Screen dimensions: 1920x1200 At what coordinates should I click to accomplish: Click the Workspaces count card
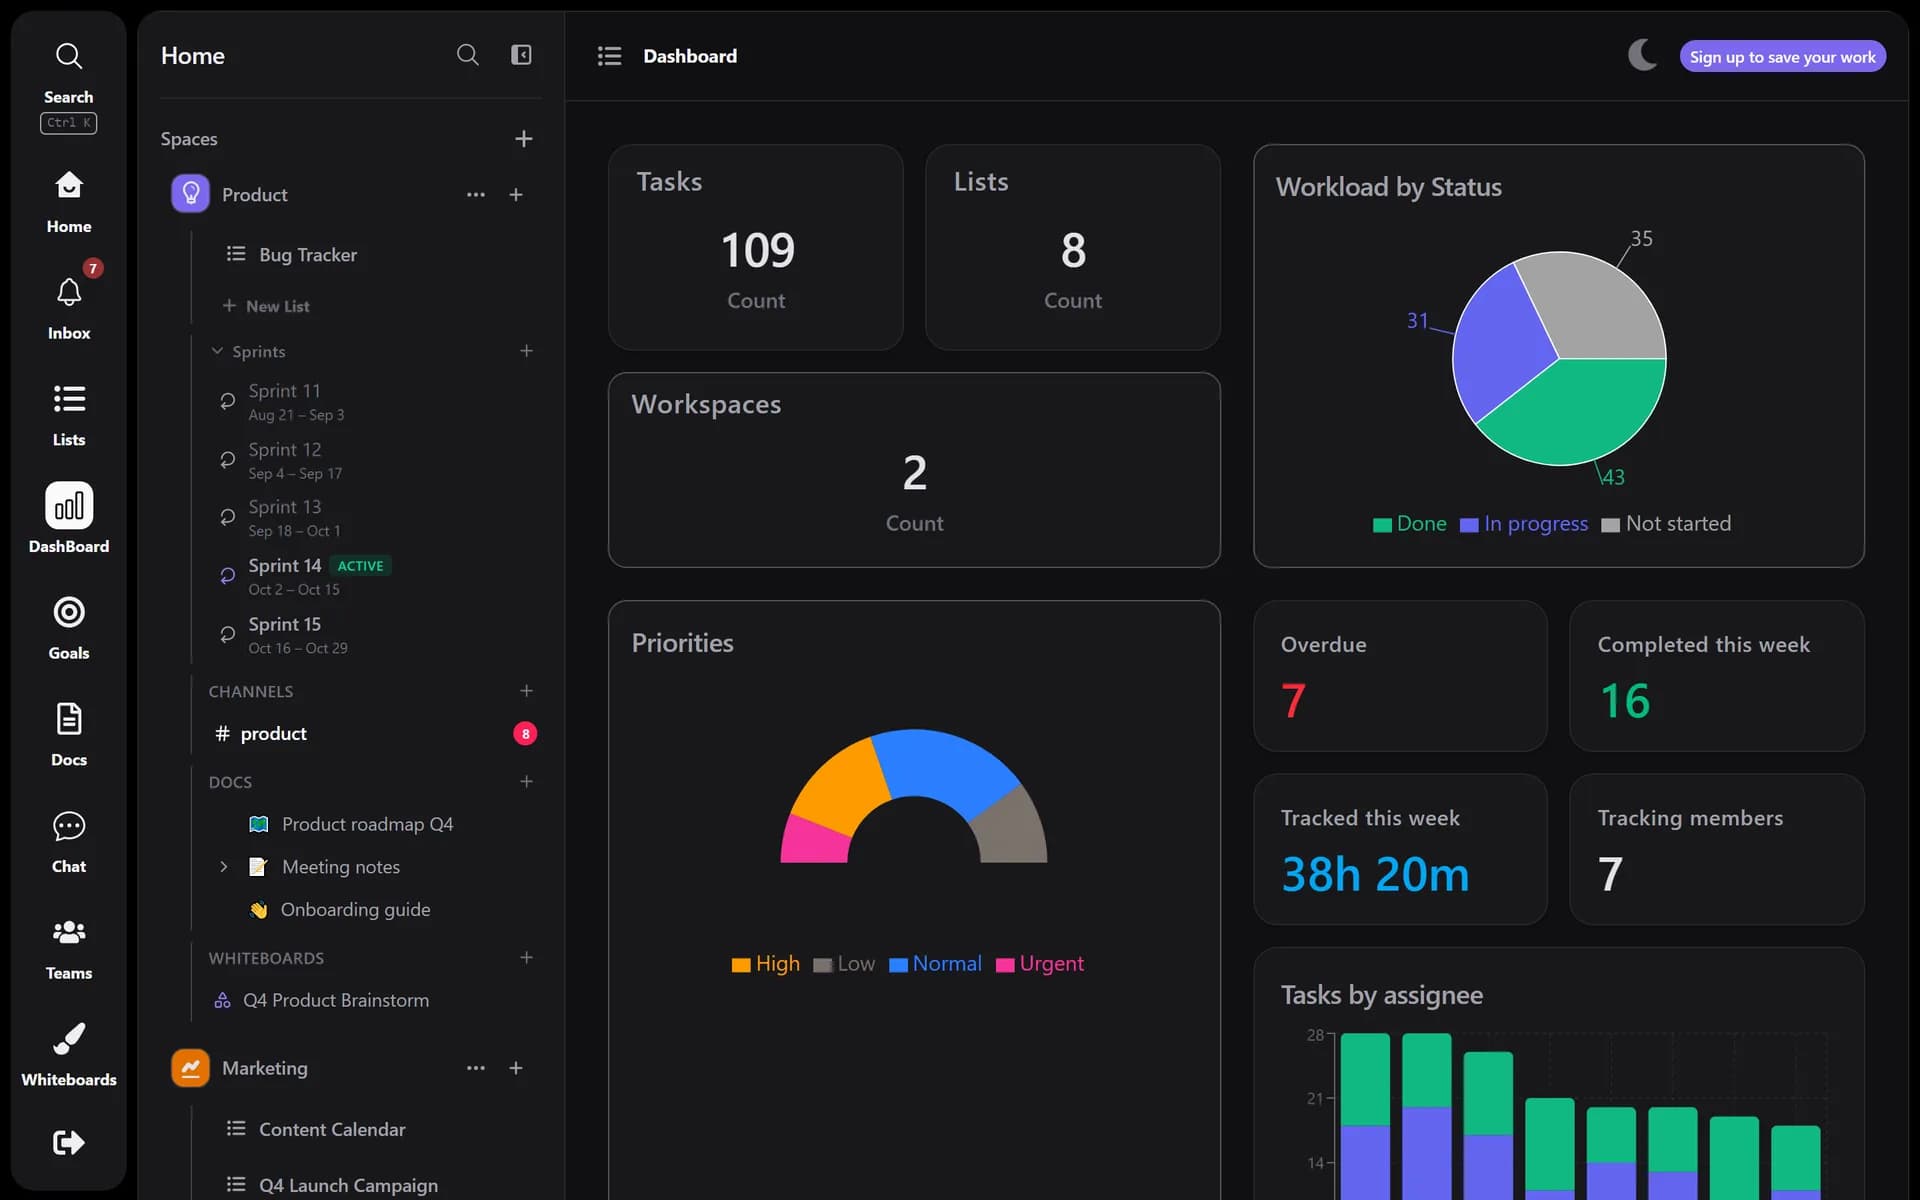(x=914, y=470)
